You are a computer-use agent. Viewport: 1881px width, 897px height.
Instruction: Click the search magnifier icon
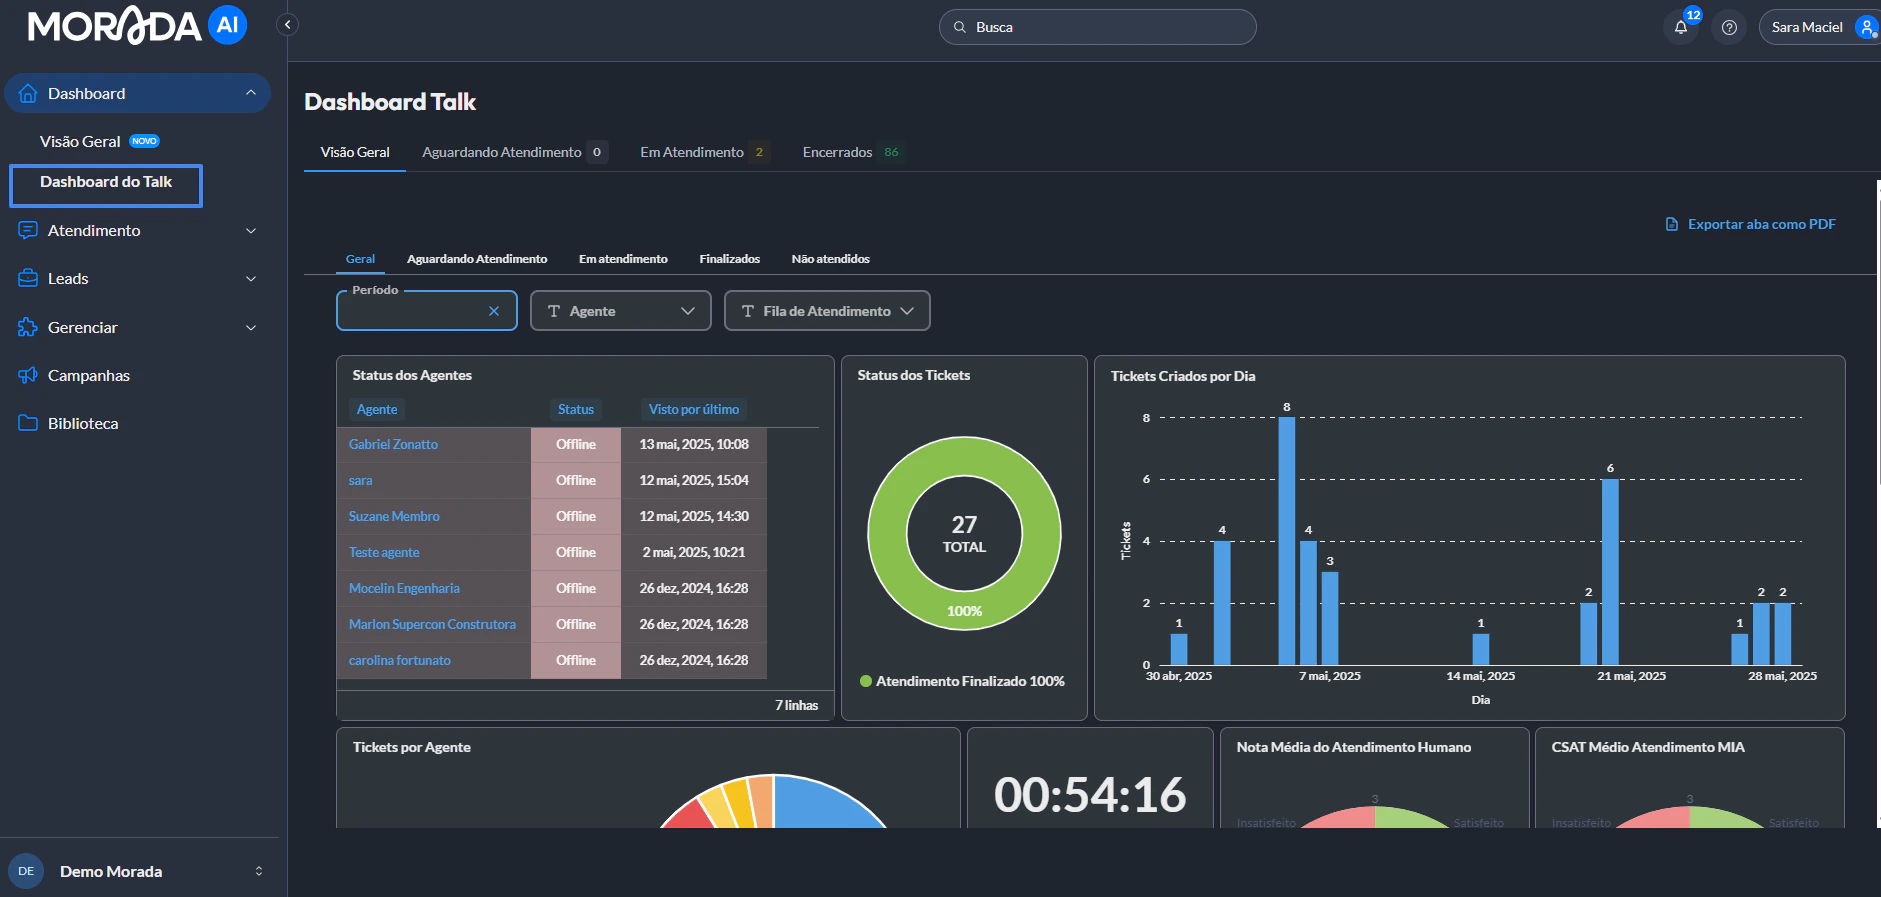point(960,27)
